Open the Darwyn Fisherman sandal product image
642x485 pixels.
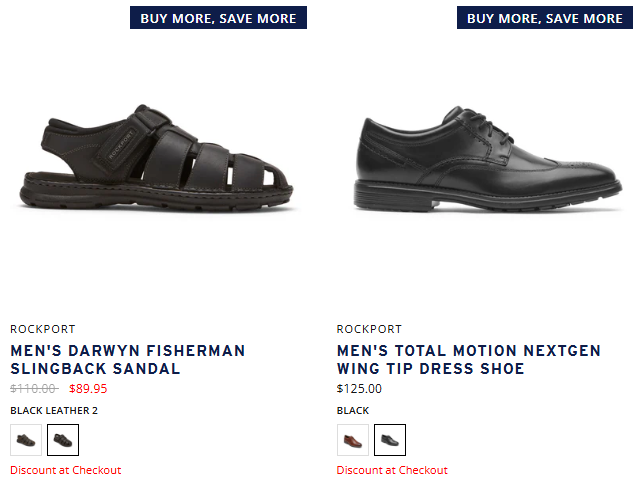click(160, 165)
